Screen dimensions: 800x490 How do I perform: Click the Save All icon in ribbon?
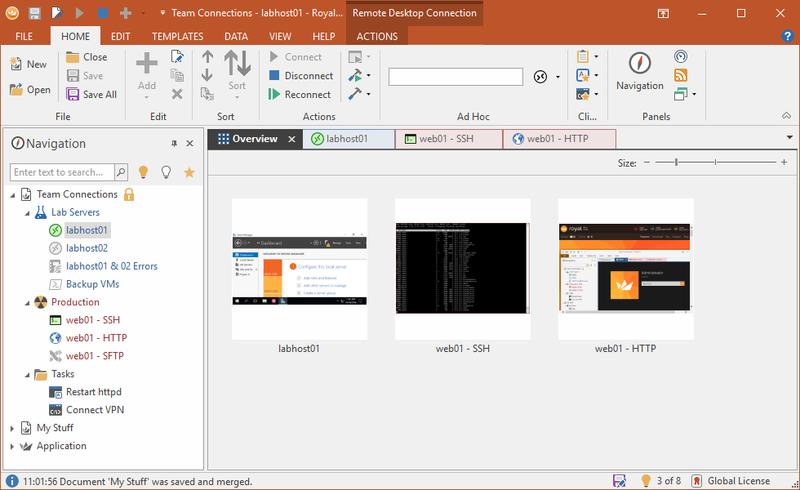coord(73,94)
